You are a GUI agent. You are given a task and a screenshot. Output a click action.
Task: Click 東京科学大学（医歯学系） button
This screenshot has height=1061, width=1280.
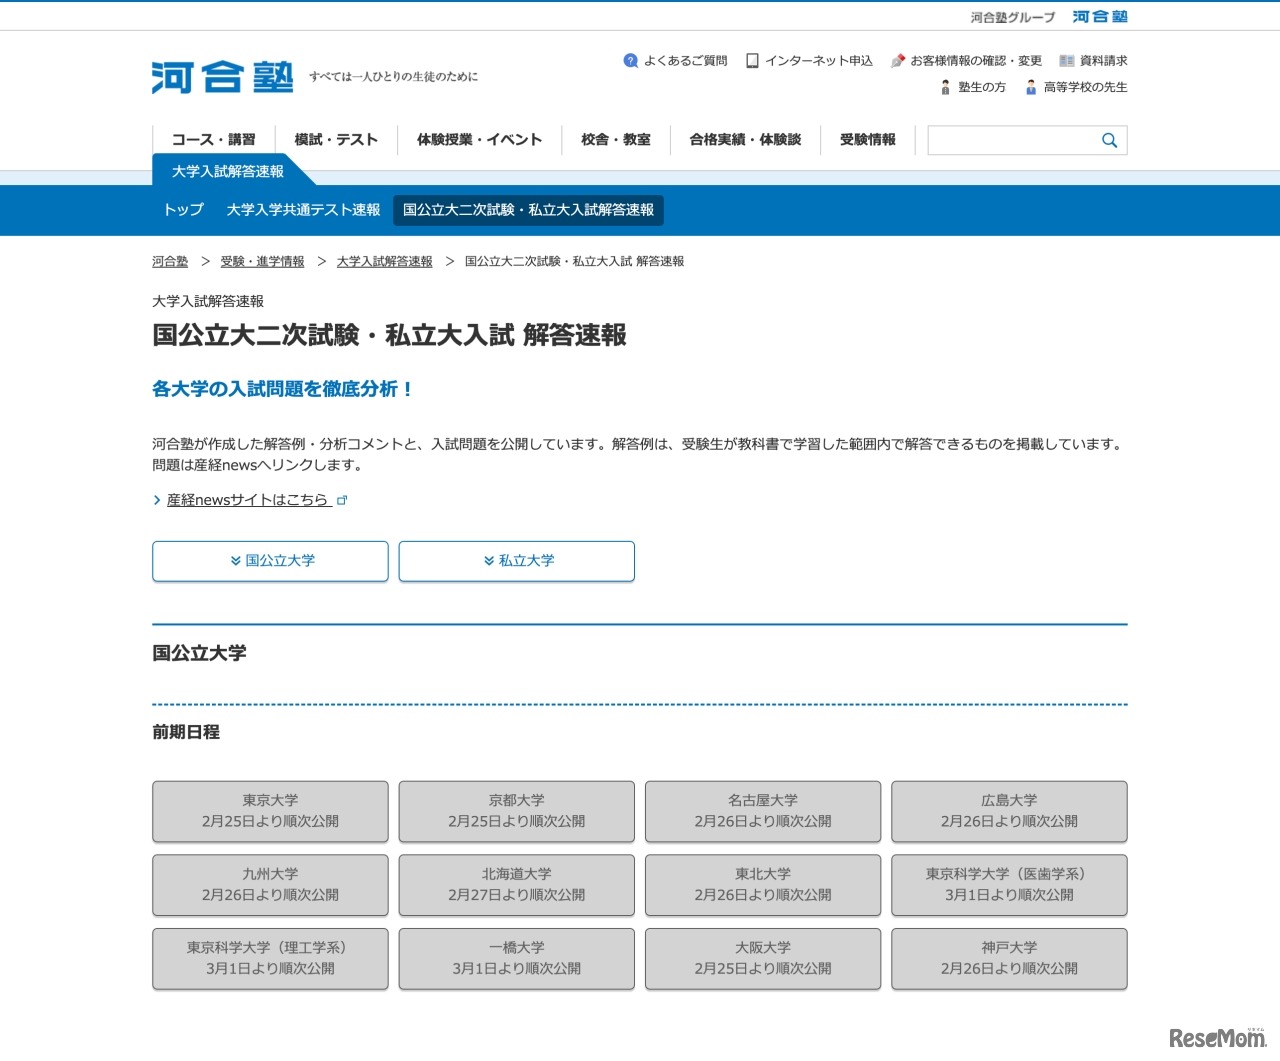click(1009, 885)
